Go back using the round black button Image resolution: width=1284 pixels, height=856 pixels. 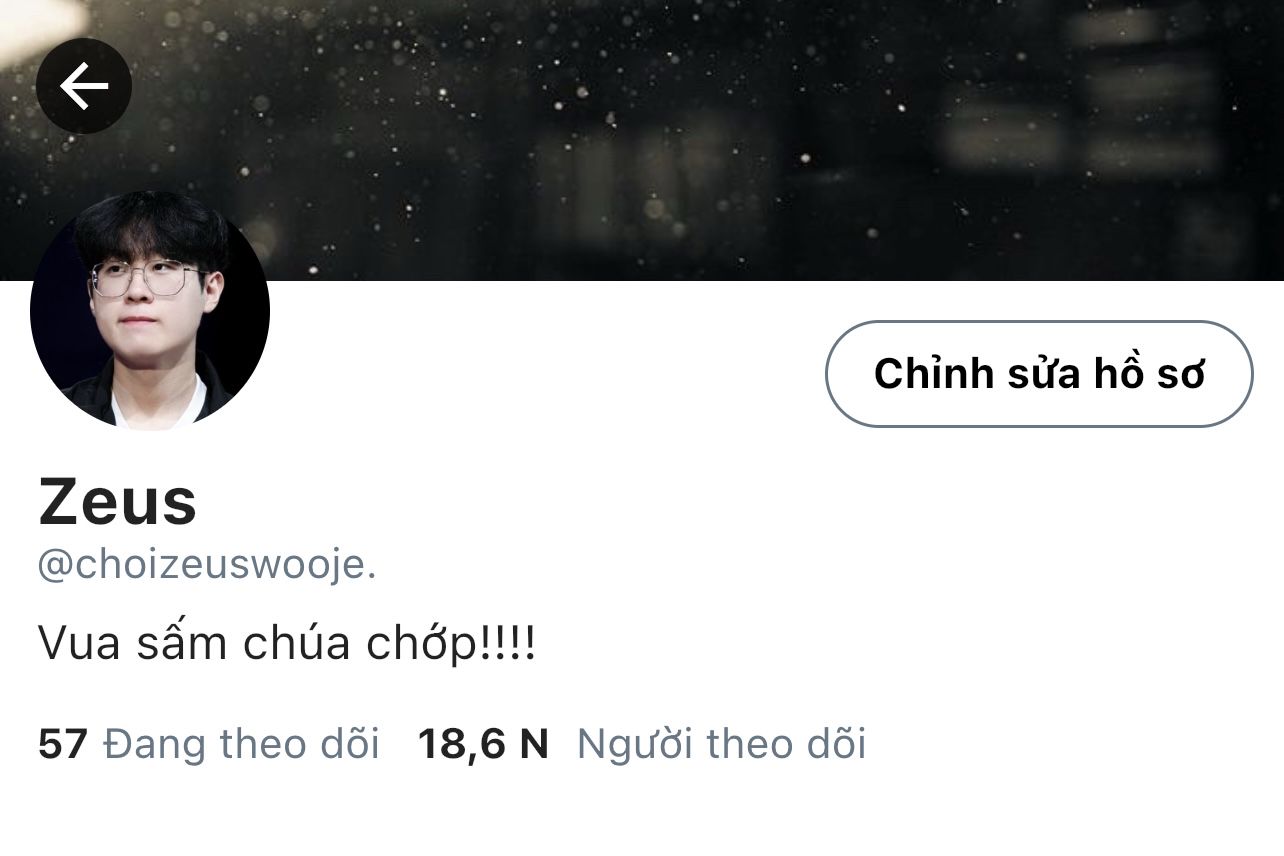[84, 86]
